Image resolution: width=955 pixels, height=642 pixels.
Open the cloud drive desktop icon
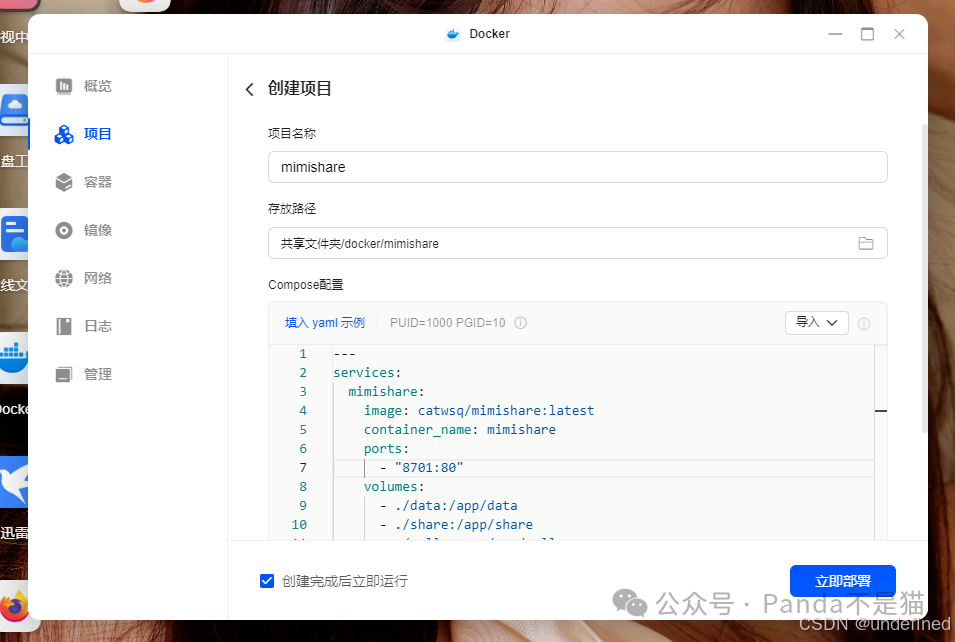point(14,111)
